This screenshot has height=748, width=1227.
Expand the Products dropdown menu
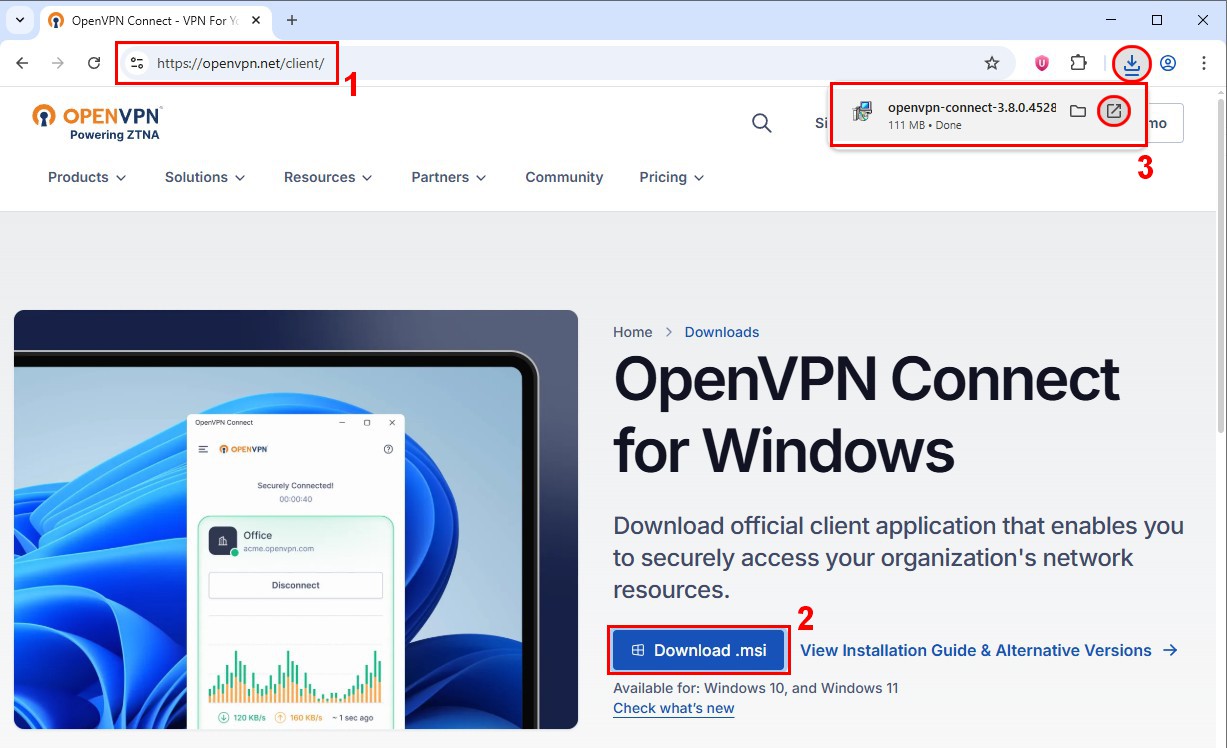coord(87,177)
